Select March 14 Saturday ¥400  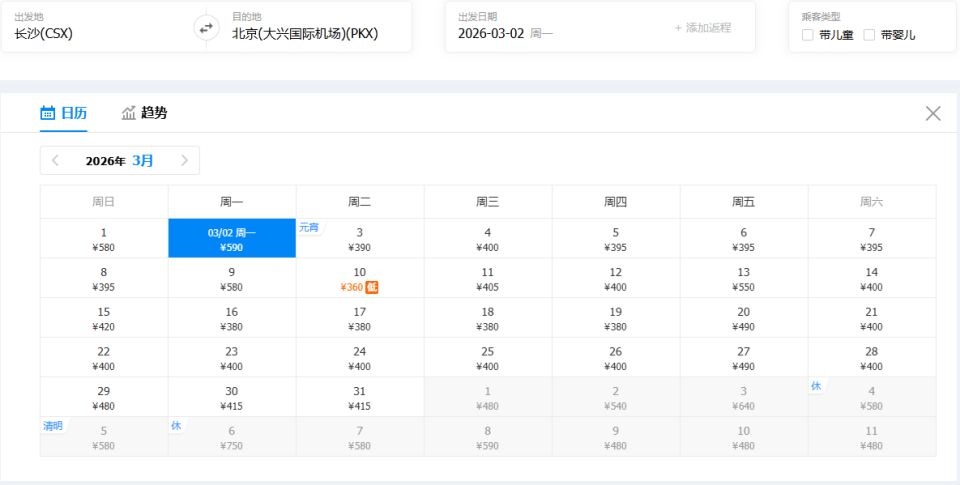[x=872, y=278]
